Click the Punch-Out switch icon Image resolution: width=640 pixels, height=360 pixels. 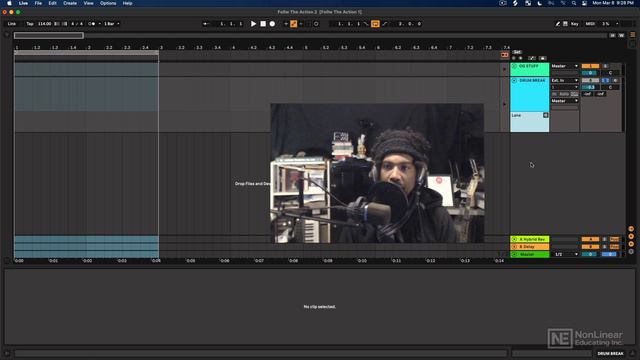click(384, 24)
